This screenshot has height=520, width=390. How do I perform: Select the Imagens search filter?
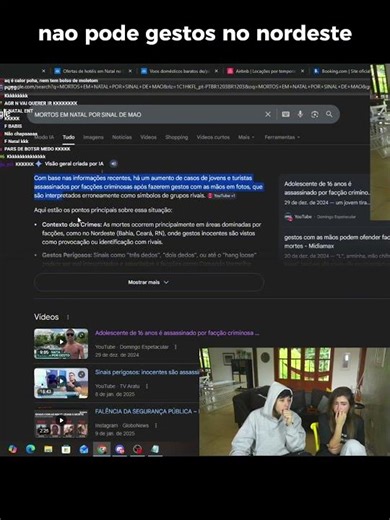pyautogui.click(x=93, y=137)
